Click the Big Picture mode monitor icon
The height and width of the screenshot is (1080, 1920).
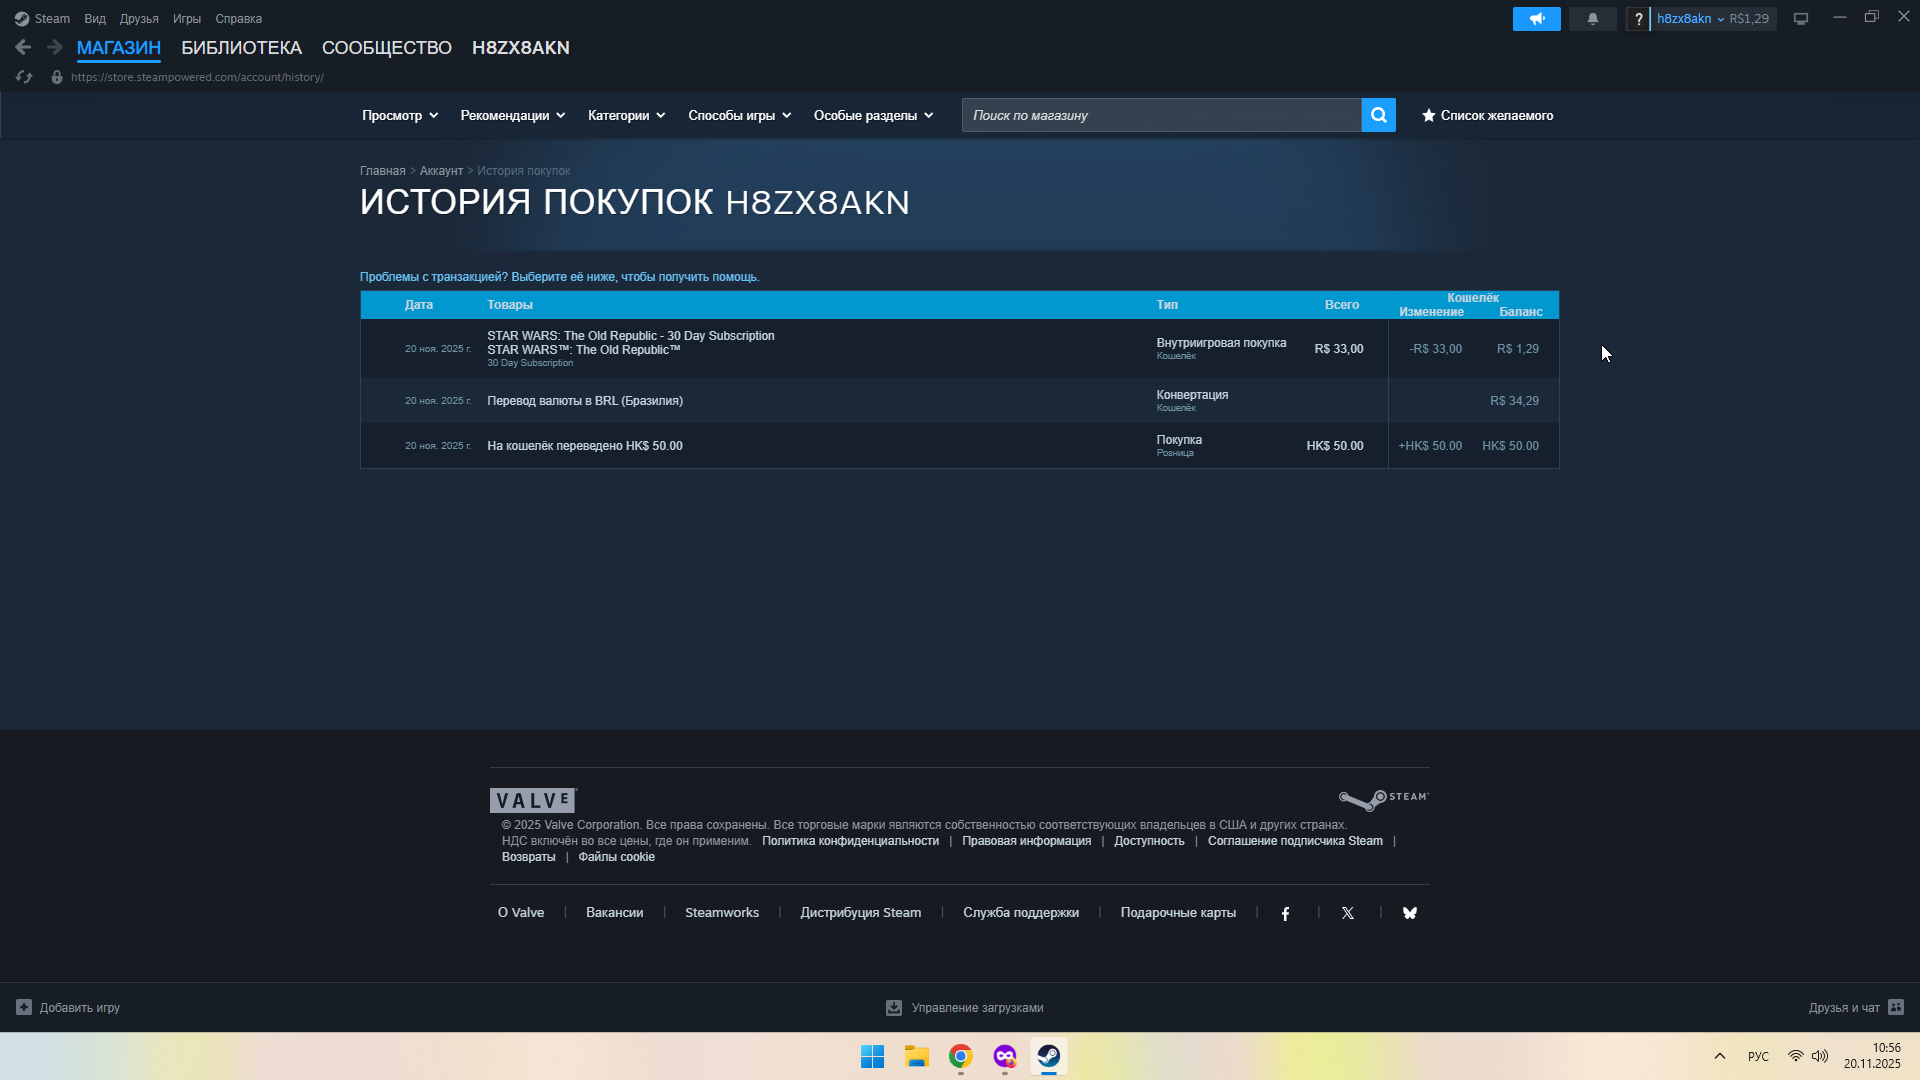[x=1801, y=19]
